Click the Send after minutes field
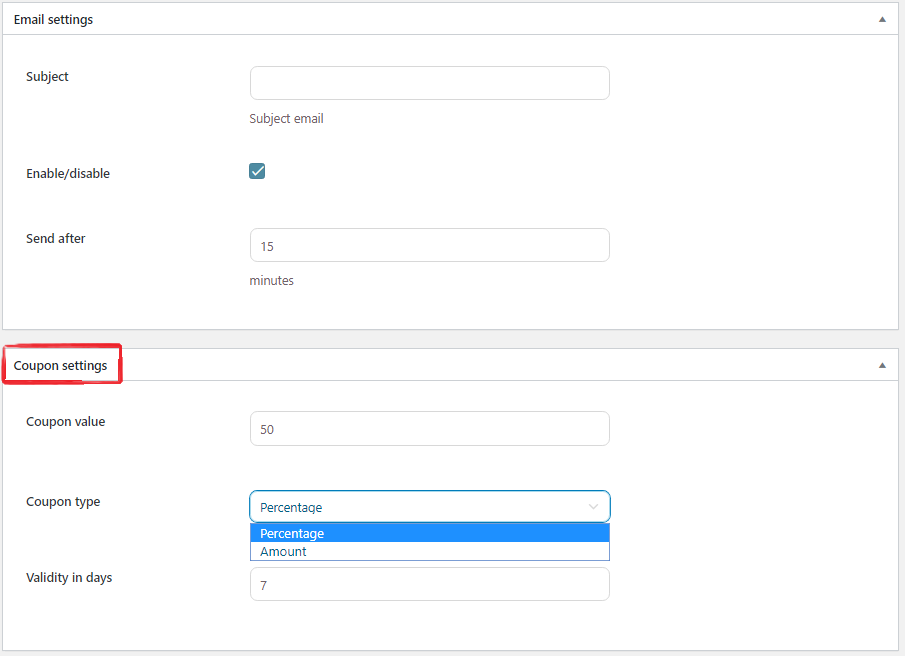905x656 pixels. click(x=429, y=245)
